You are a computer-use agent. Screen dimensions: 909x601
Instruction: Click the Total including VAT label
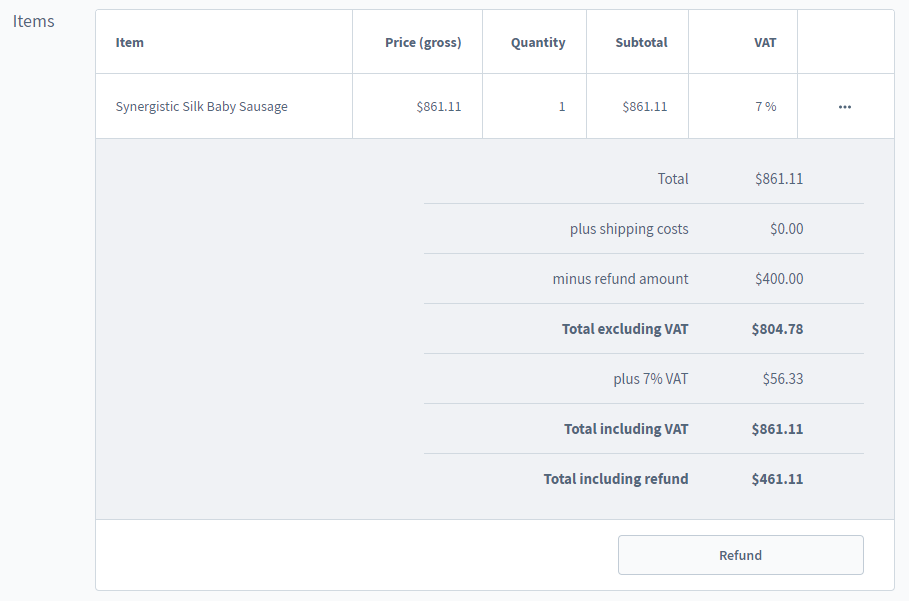626,429
